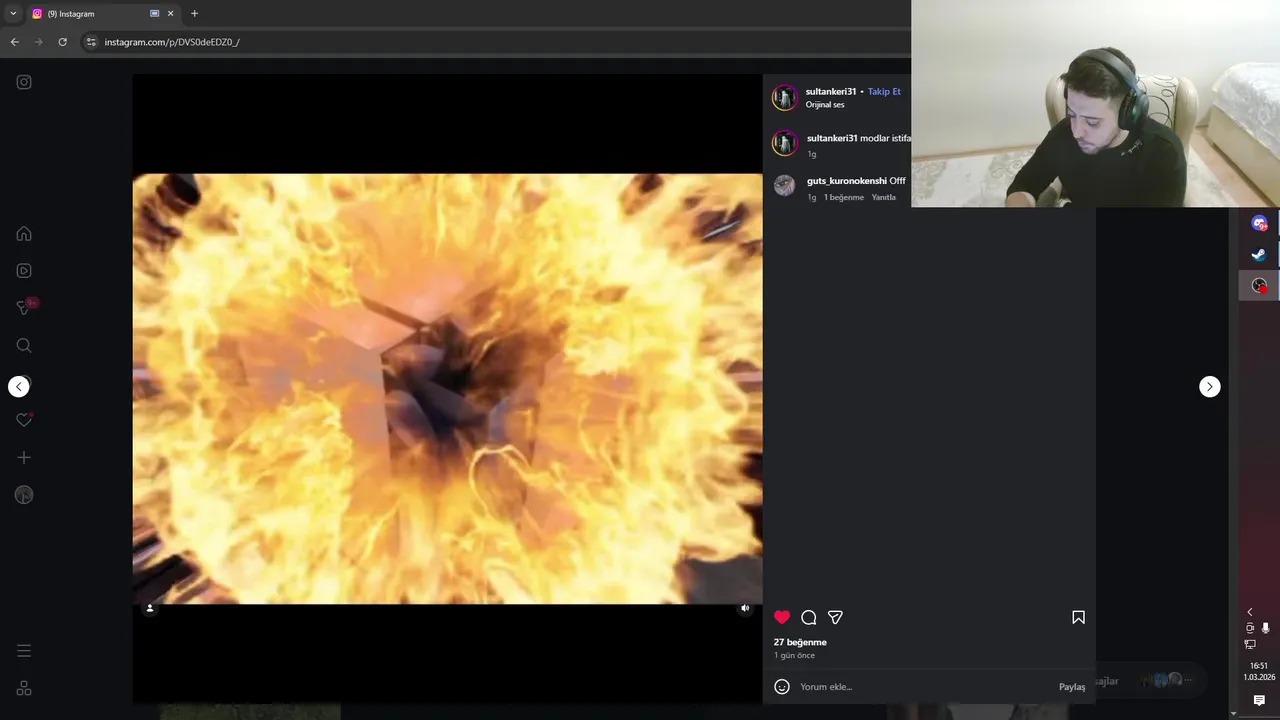Open sultankeri31 profile from post header
The width and height of the screenshot is (1280, 720).
(831, 91)
